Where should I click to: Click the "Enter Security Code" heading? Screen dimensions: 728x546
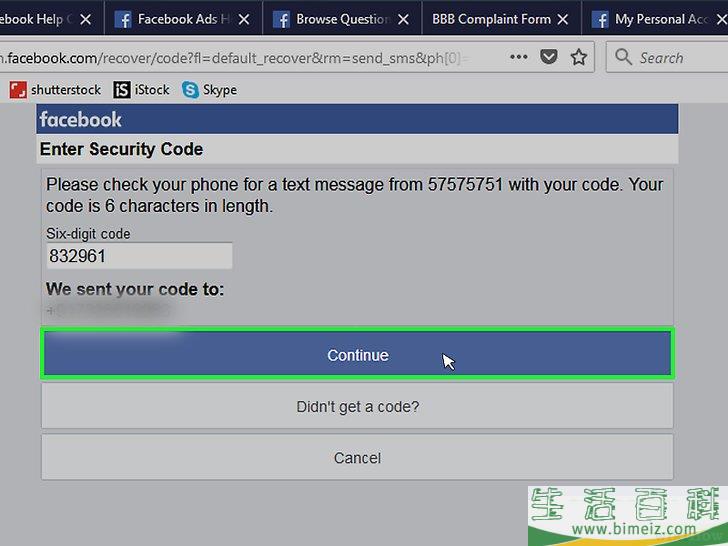(121, 149)
